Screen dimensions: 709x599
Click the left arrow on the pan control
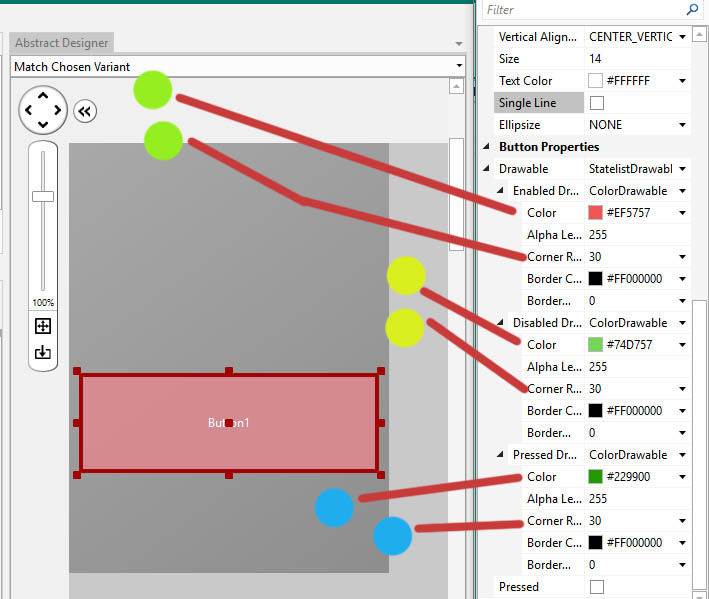29,111
